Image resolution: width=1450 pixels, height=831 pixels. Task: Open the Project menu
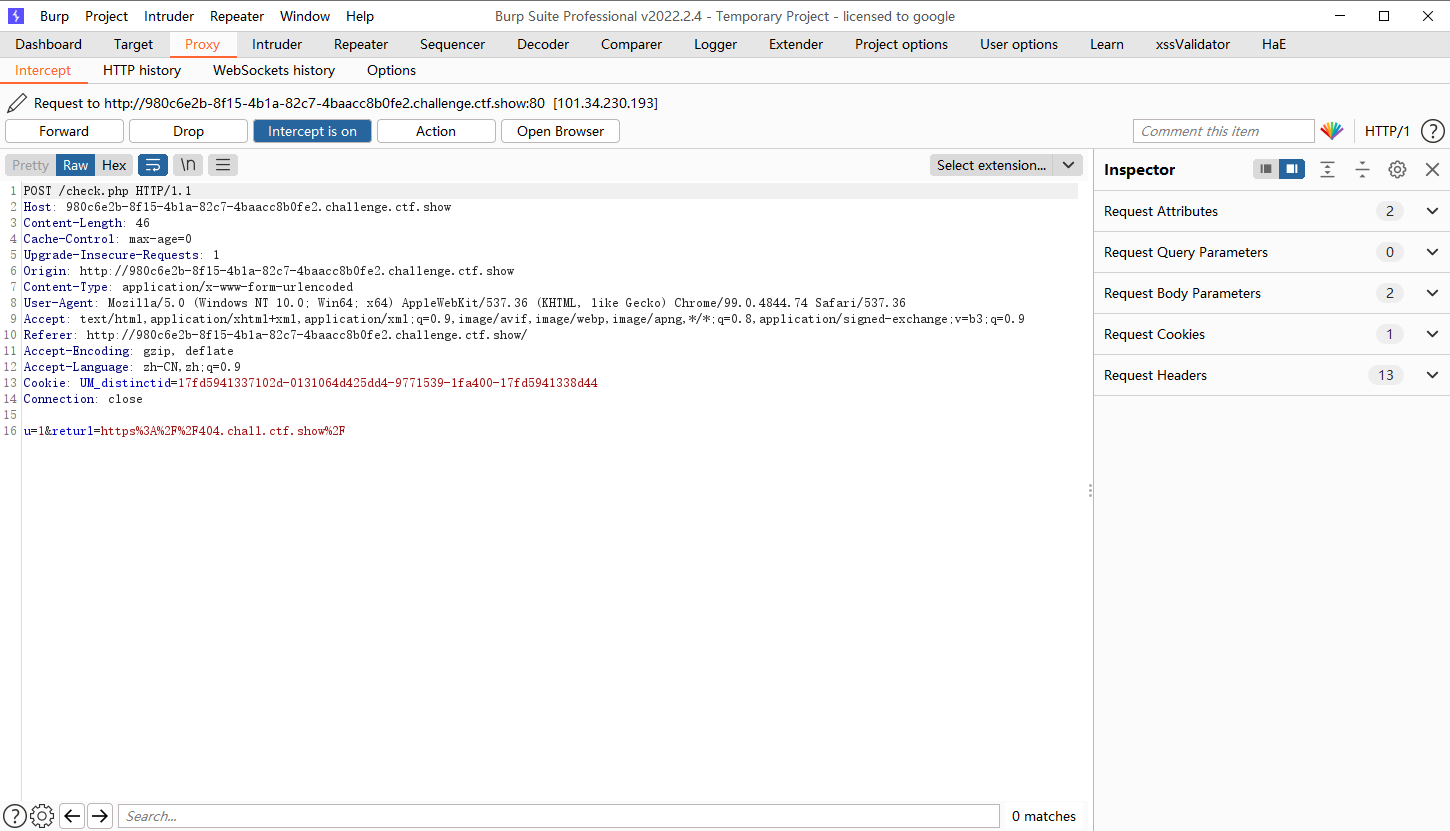click(106, 16)
